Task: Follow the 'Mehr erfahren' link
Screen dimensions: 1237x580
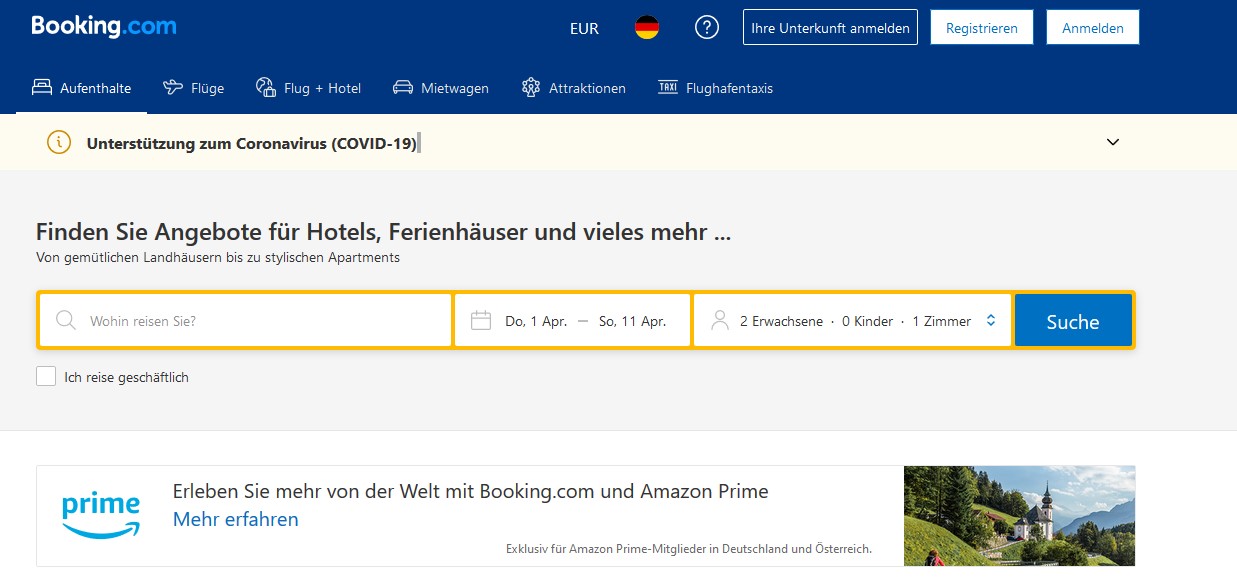Action: pyautogui.click(x=236, y=519)
